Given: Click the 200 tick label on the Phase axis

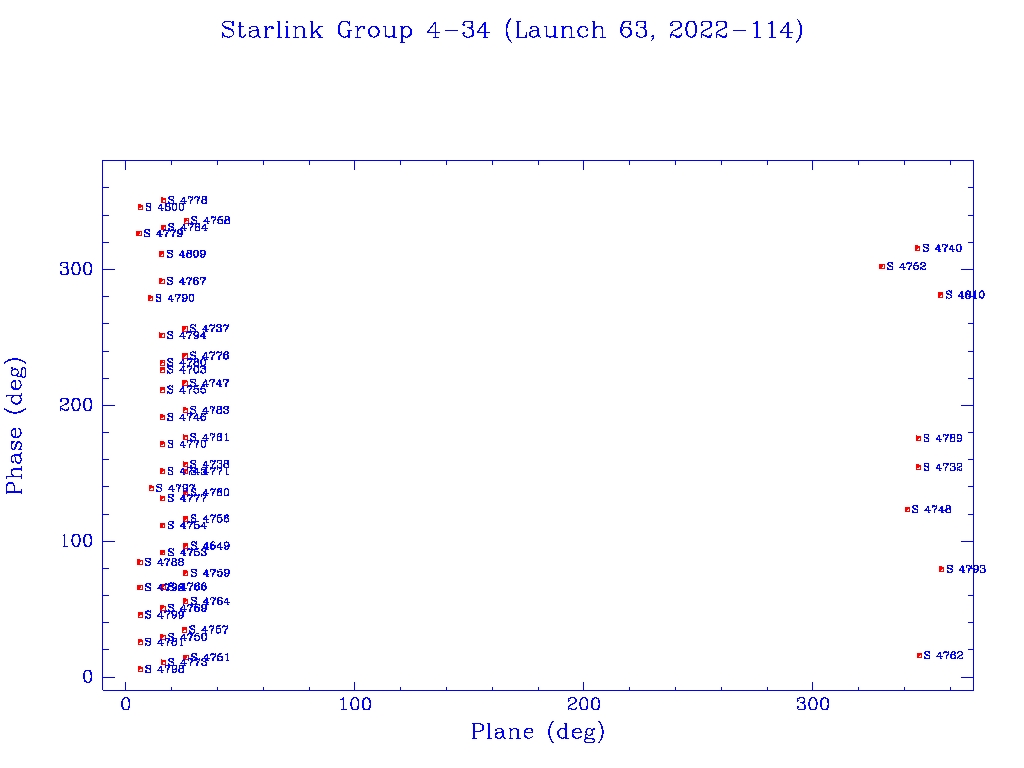Looking at the screenshot, I should [x=76, y=405].
